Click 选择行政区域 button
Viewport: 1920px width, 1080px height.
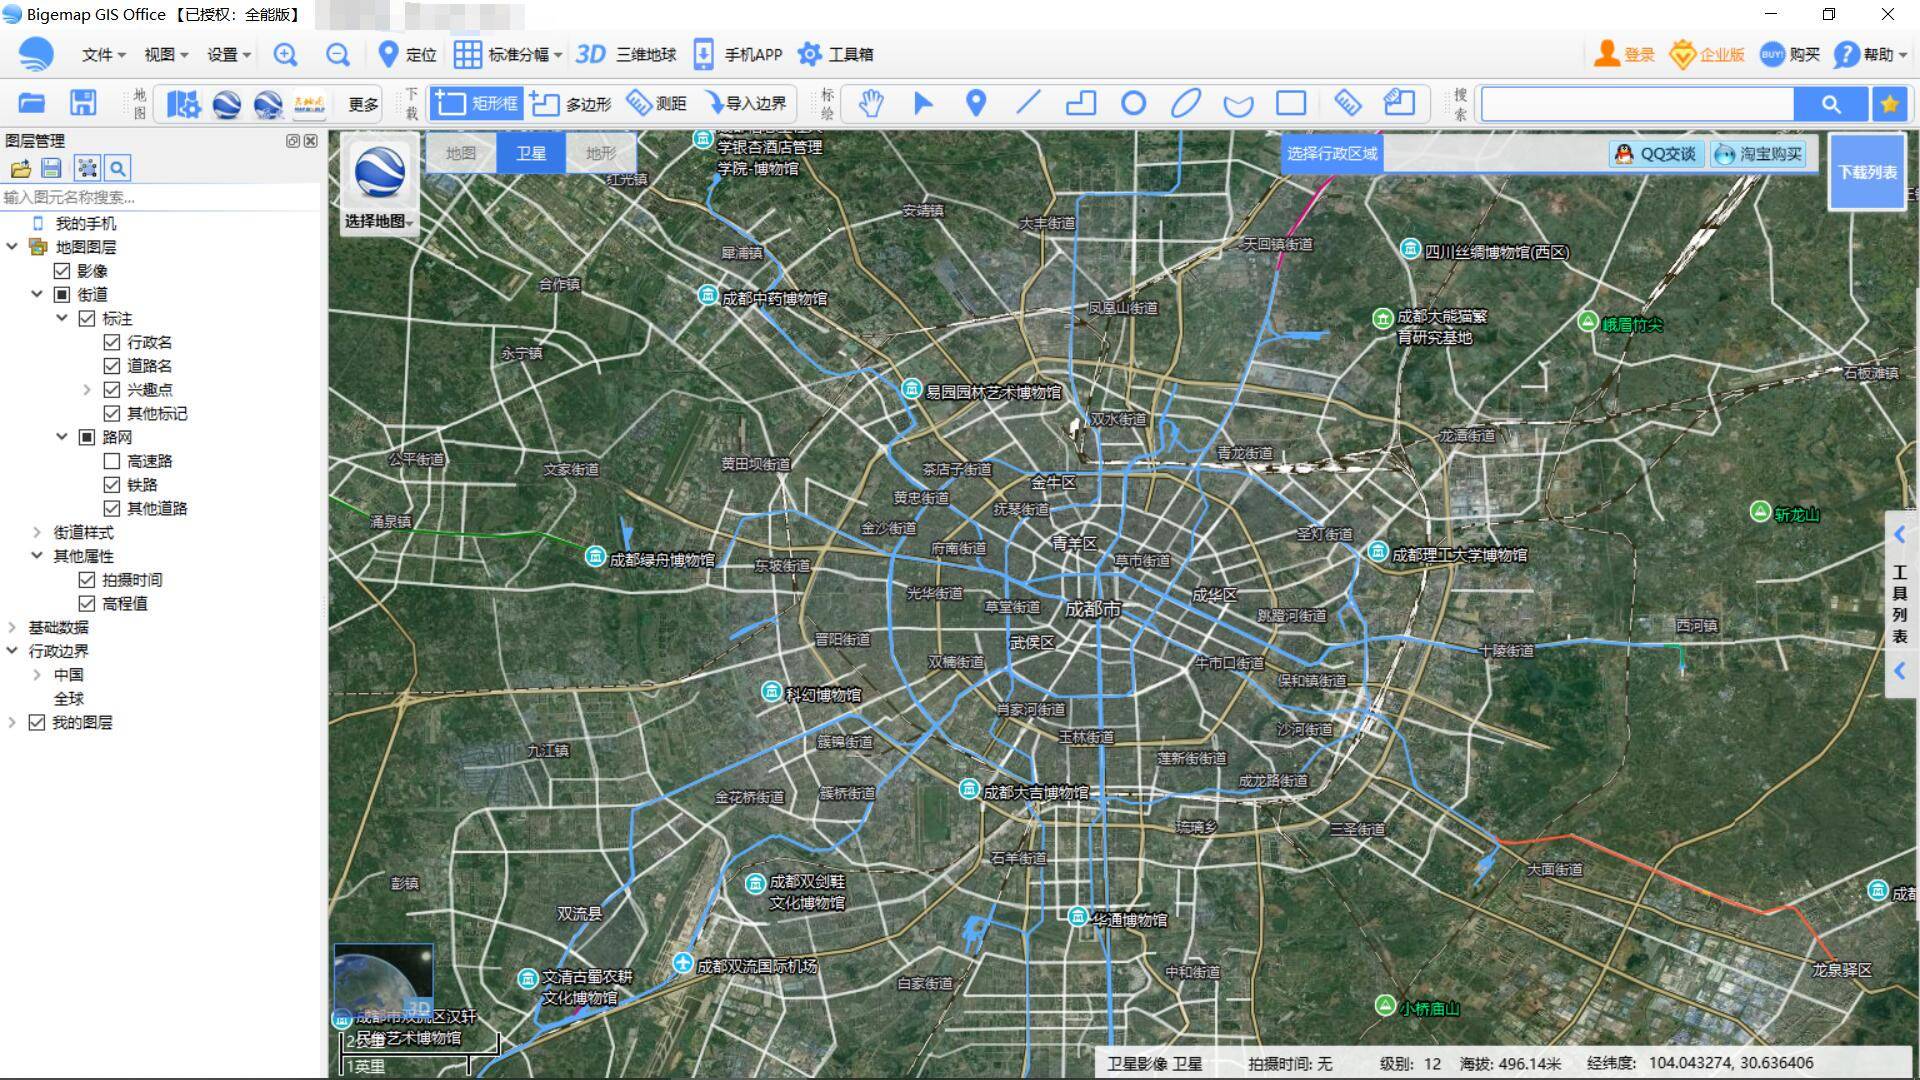pos(1332,154)
